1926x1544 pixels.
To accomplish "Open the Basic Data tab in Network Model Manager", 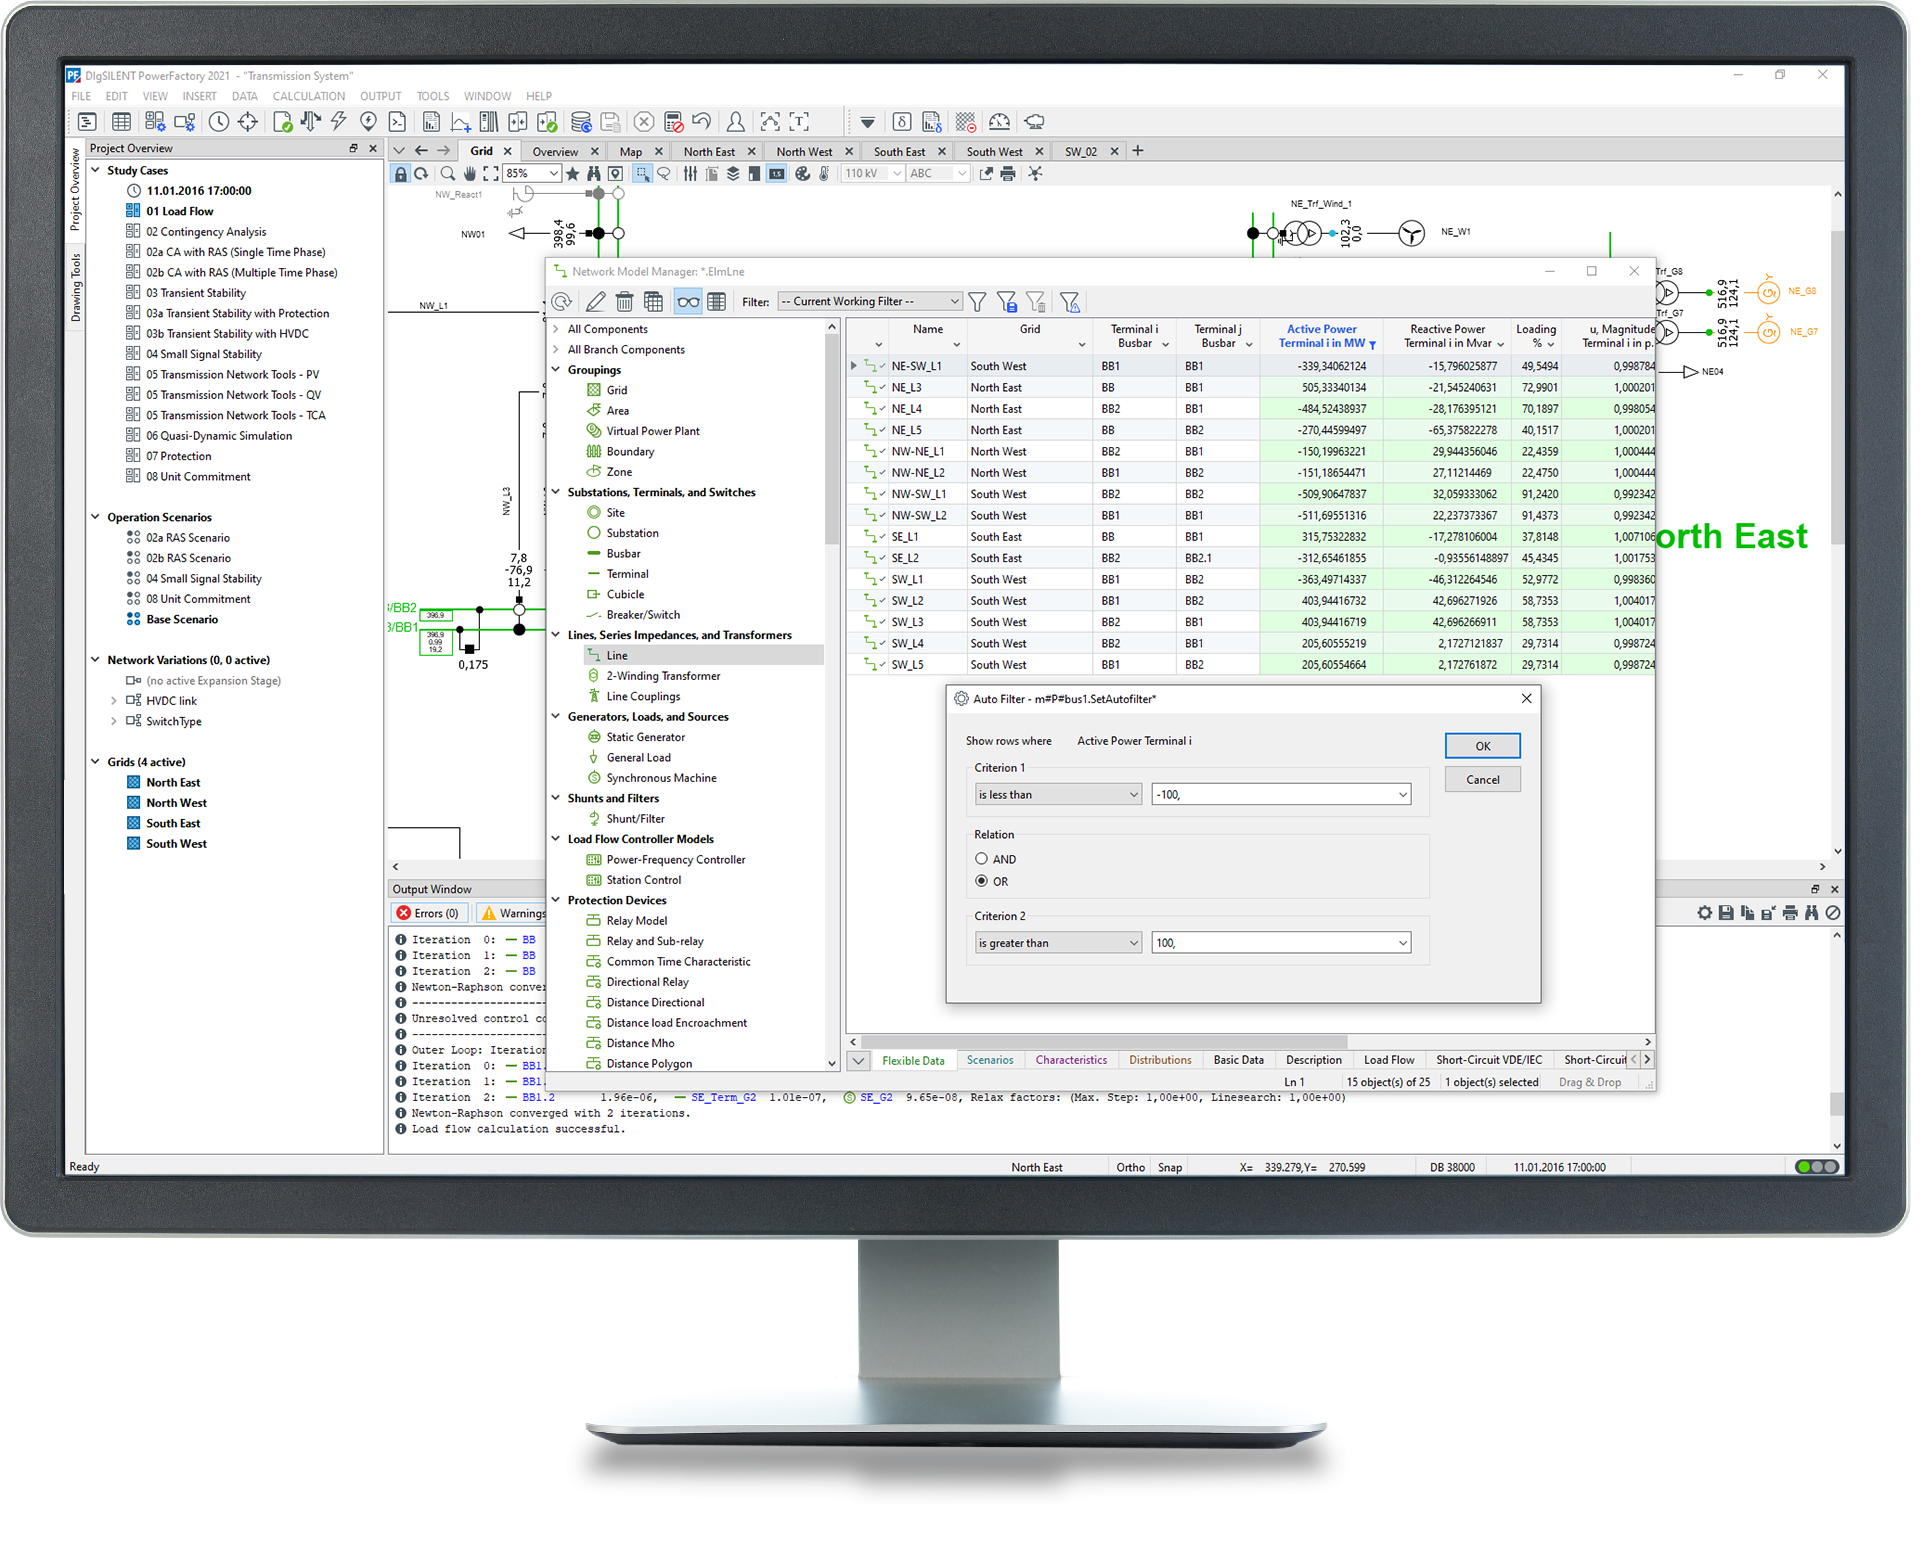I will (x=1240, y=1061).
